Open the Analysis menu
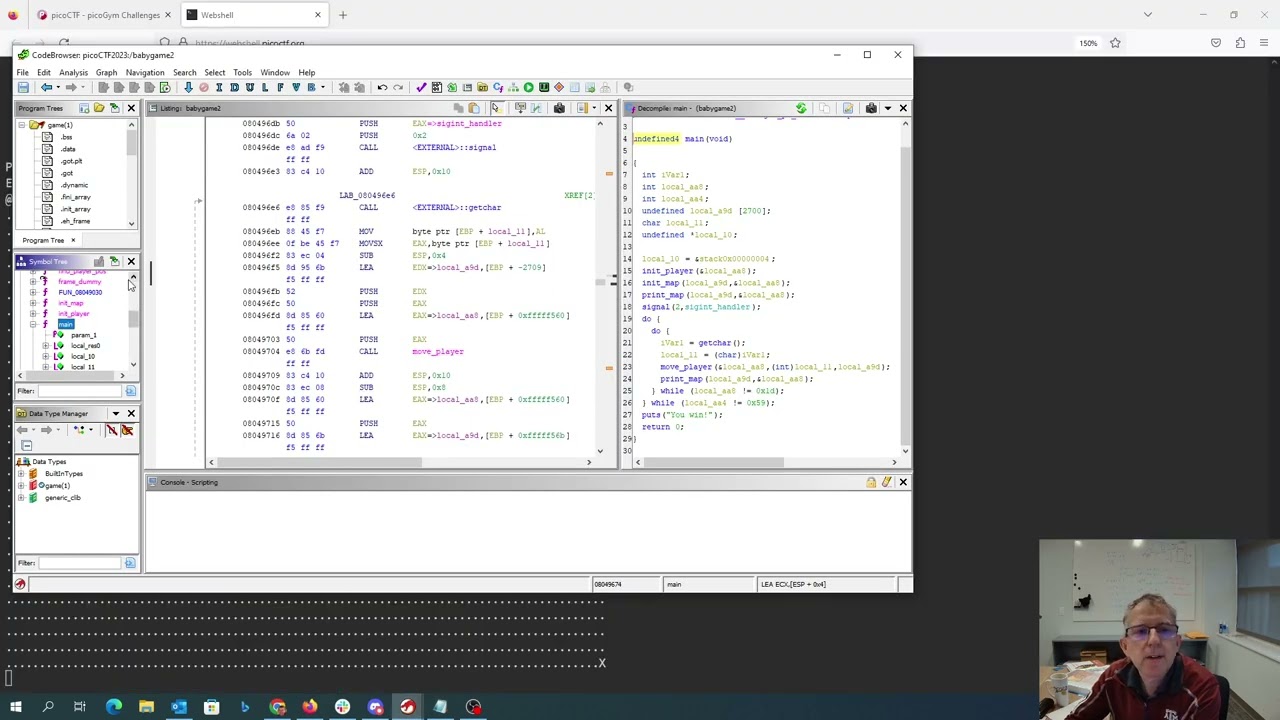 [73, 72]
